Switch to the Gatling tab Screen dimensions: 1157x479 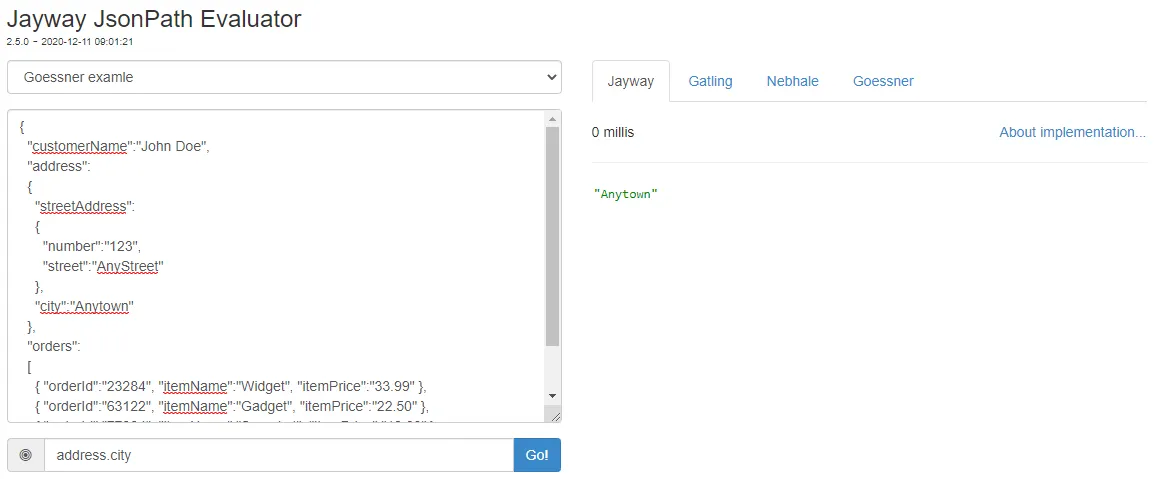click(x=711, y=81)
